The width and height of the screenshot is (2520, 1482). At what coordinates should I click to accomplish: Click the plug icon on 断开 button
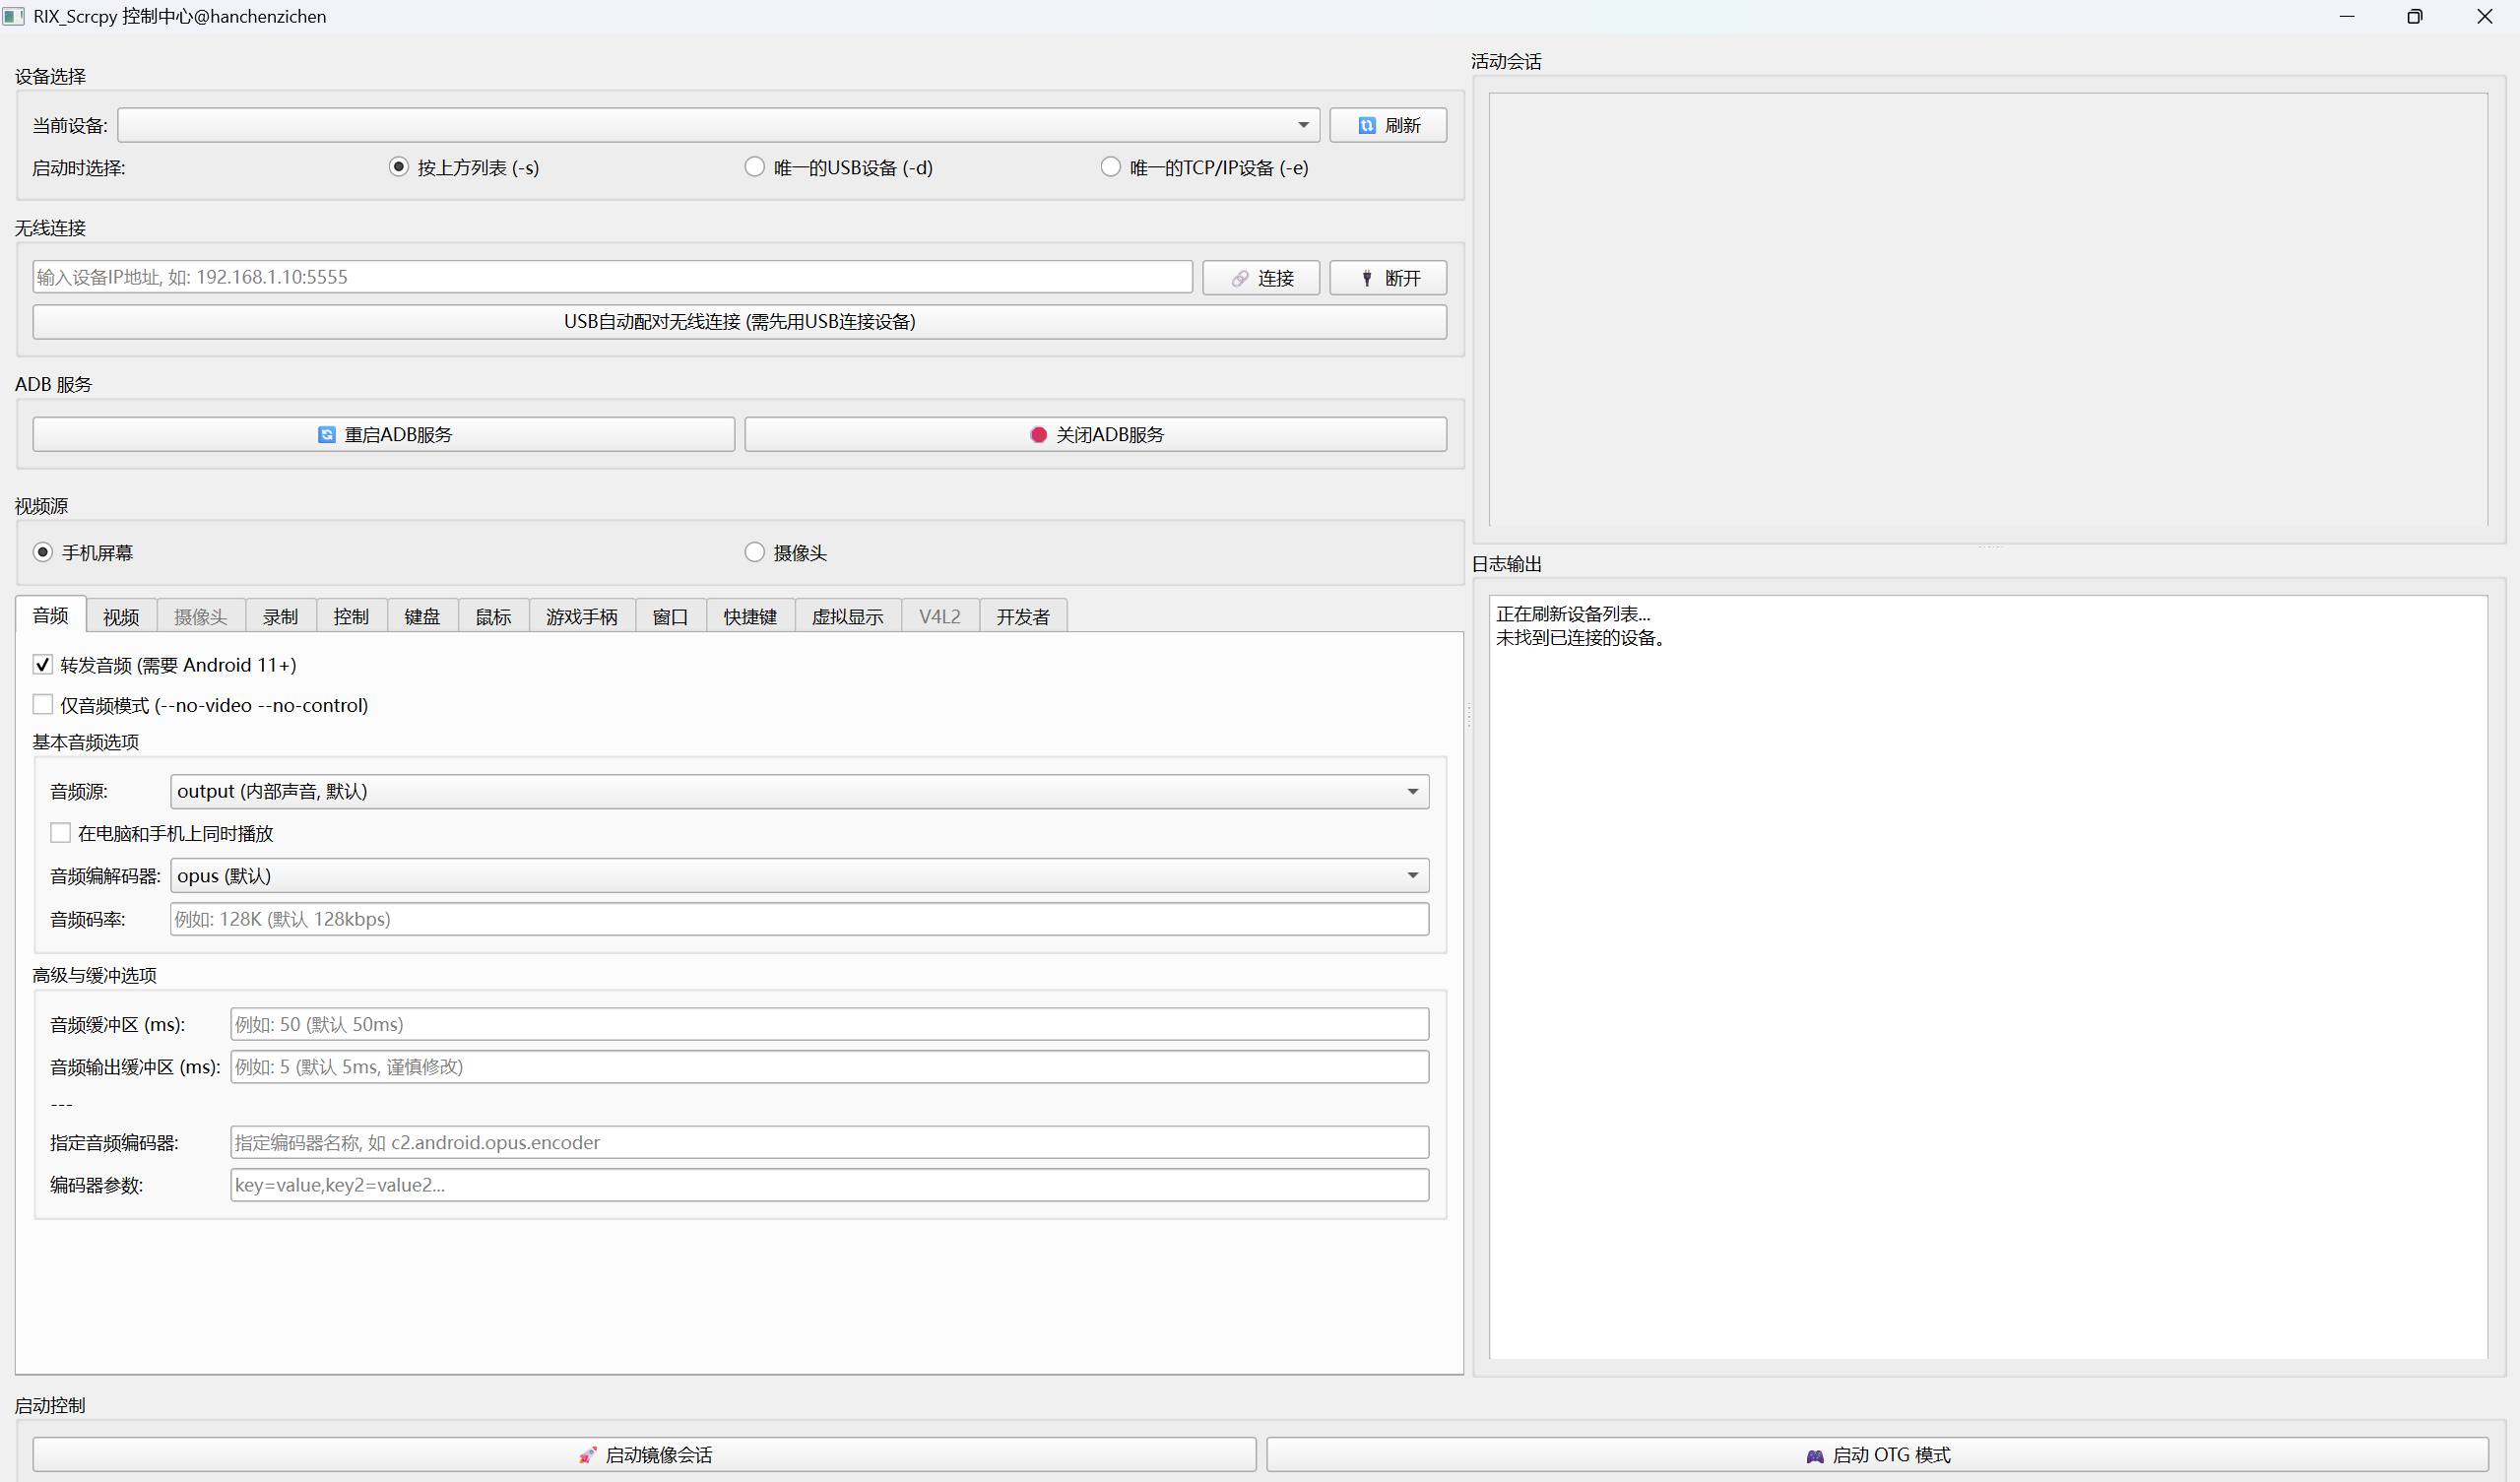(1367, 278)
